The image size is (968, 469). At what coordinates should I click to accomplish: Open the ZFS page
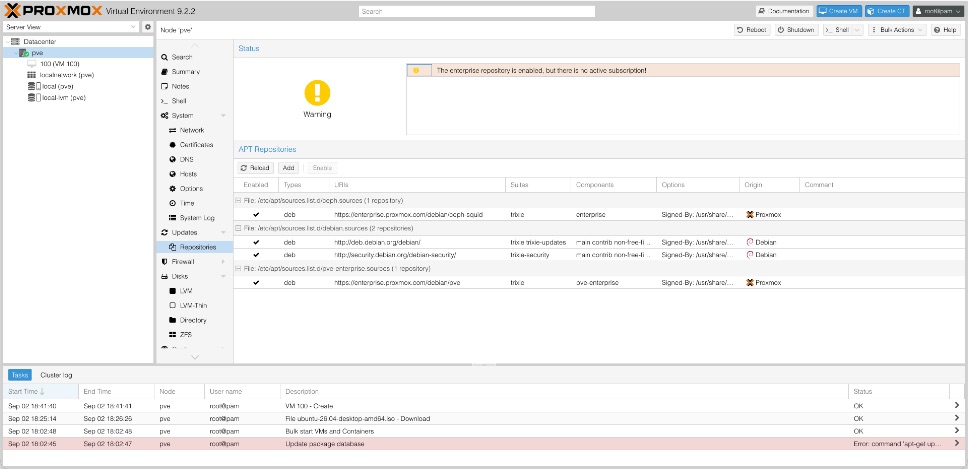(193, 334)
